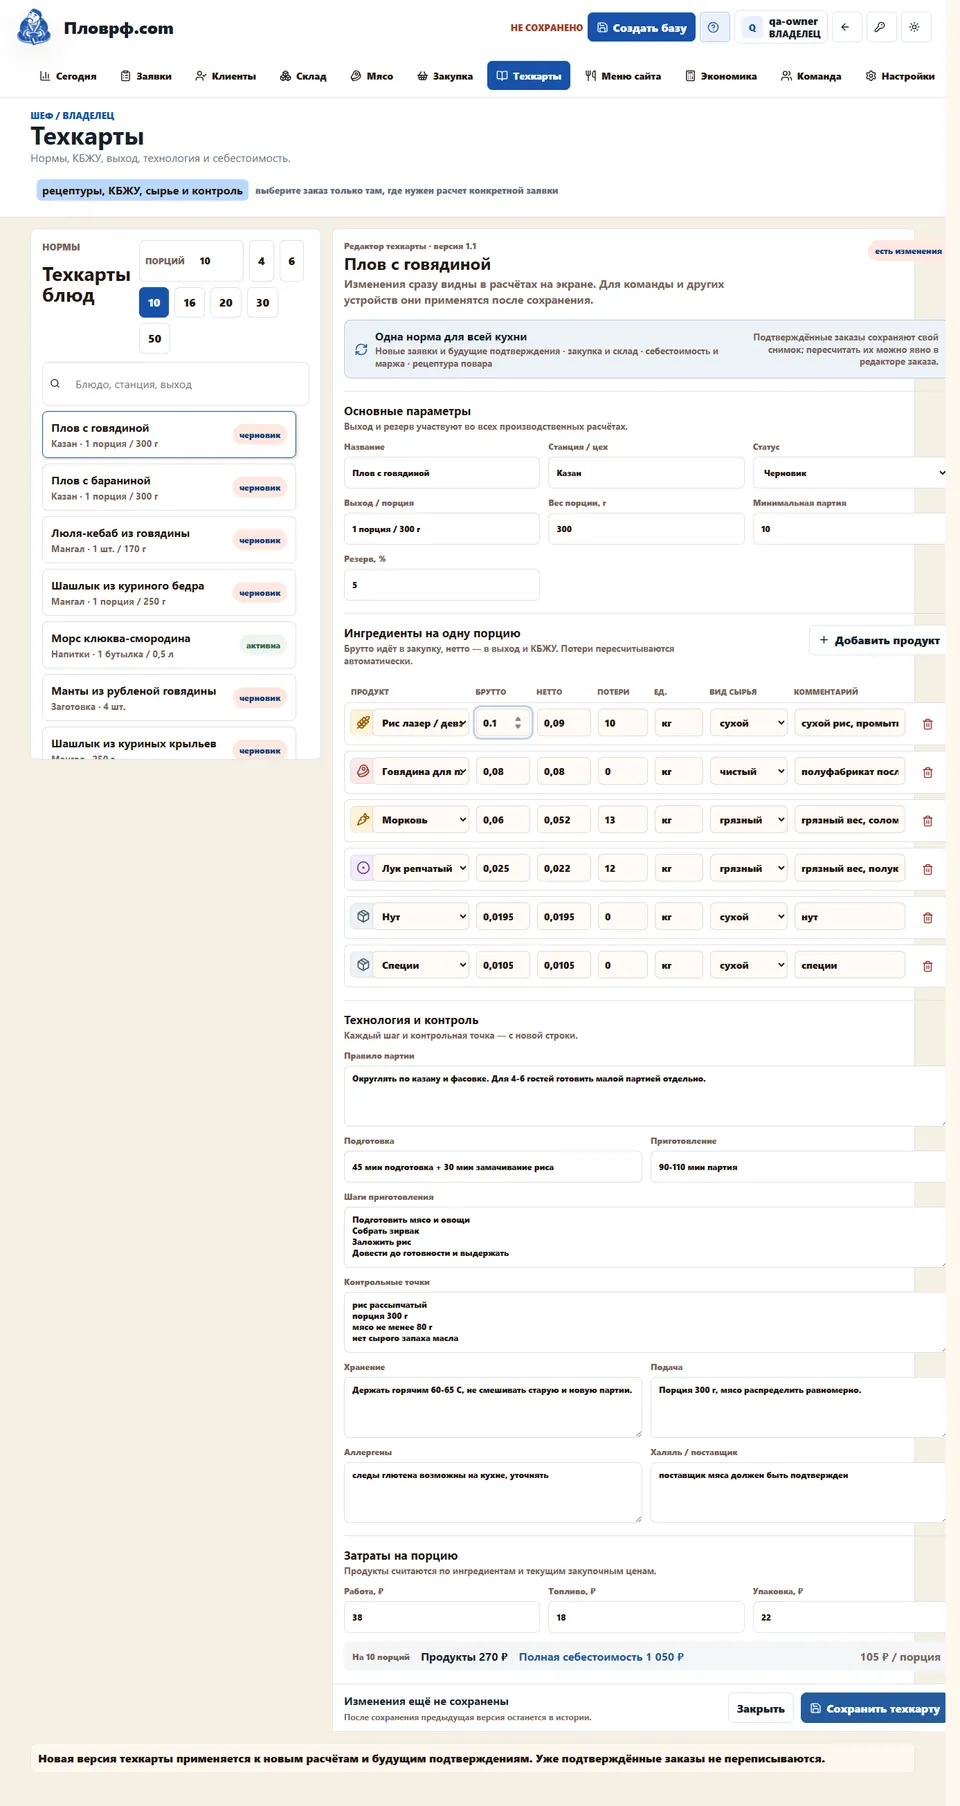Click the help question mark icon
960x1806 pixels.
[713, 28]
